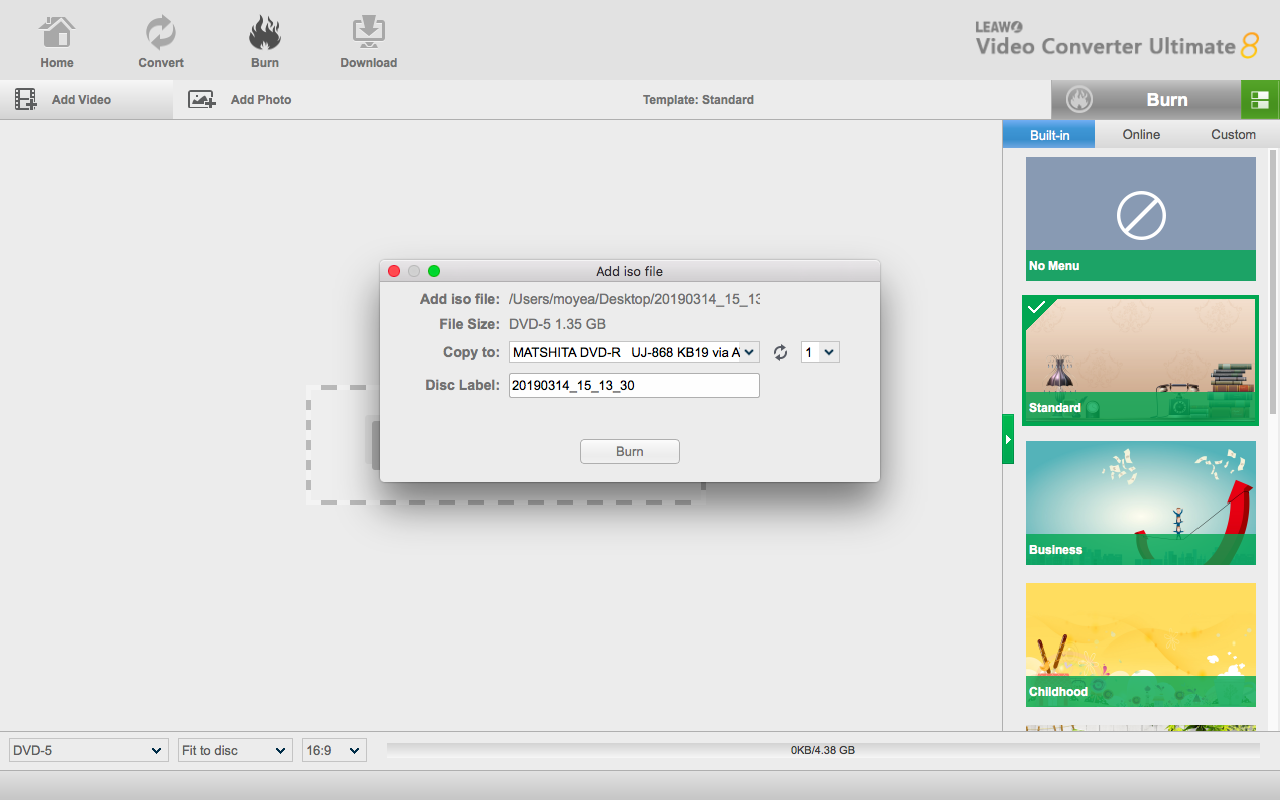The width and height of the screenshot is (1280, 800).
Task: Select the No Menu template thumbnail
Action: pos(1141,218)
